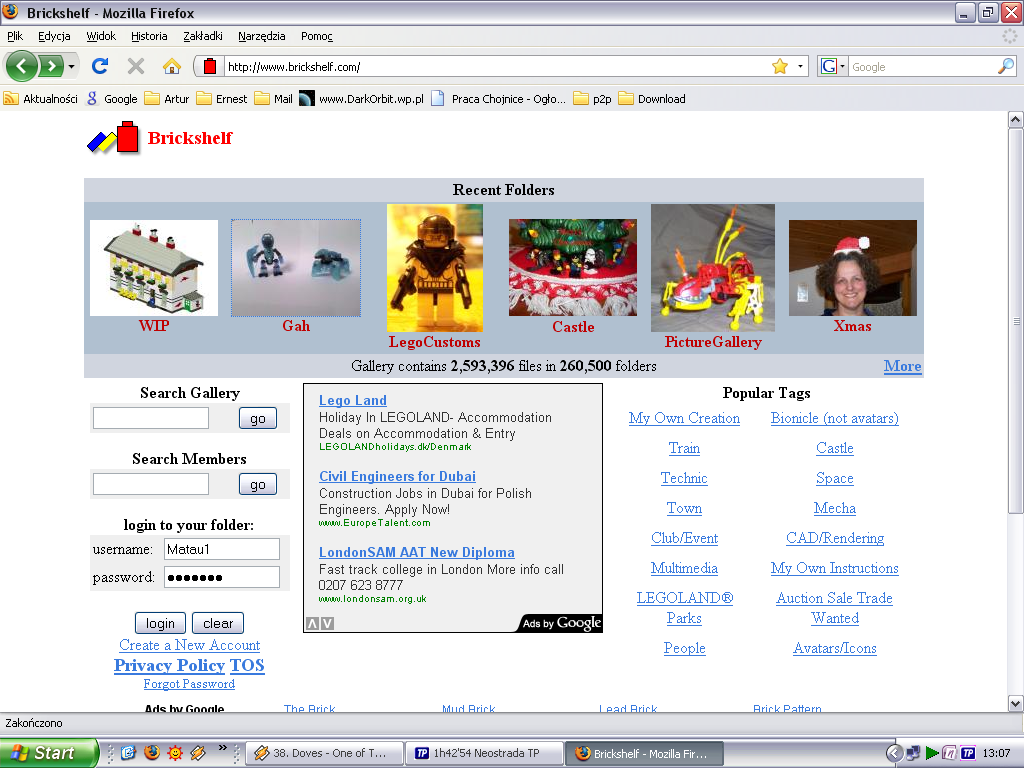Click the More recent folders link
Image resolution: width=1024 pixels, height=768 pixels.
903,366
